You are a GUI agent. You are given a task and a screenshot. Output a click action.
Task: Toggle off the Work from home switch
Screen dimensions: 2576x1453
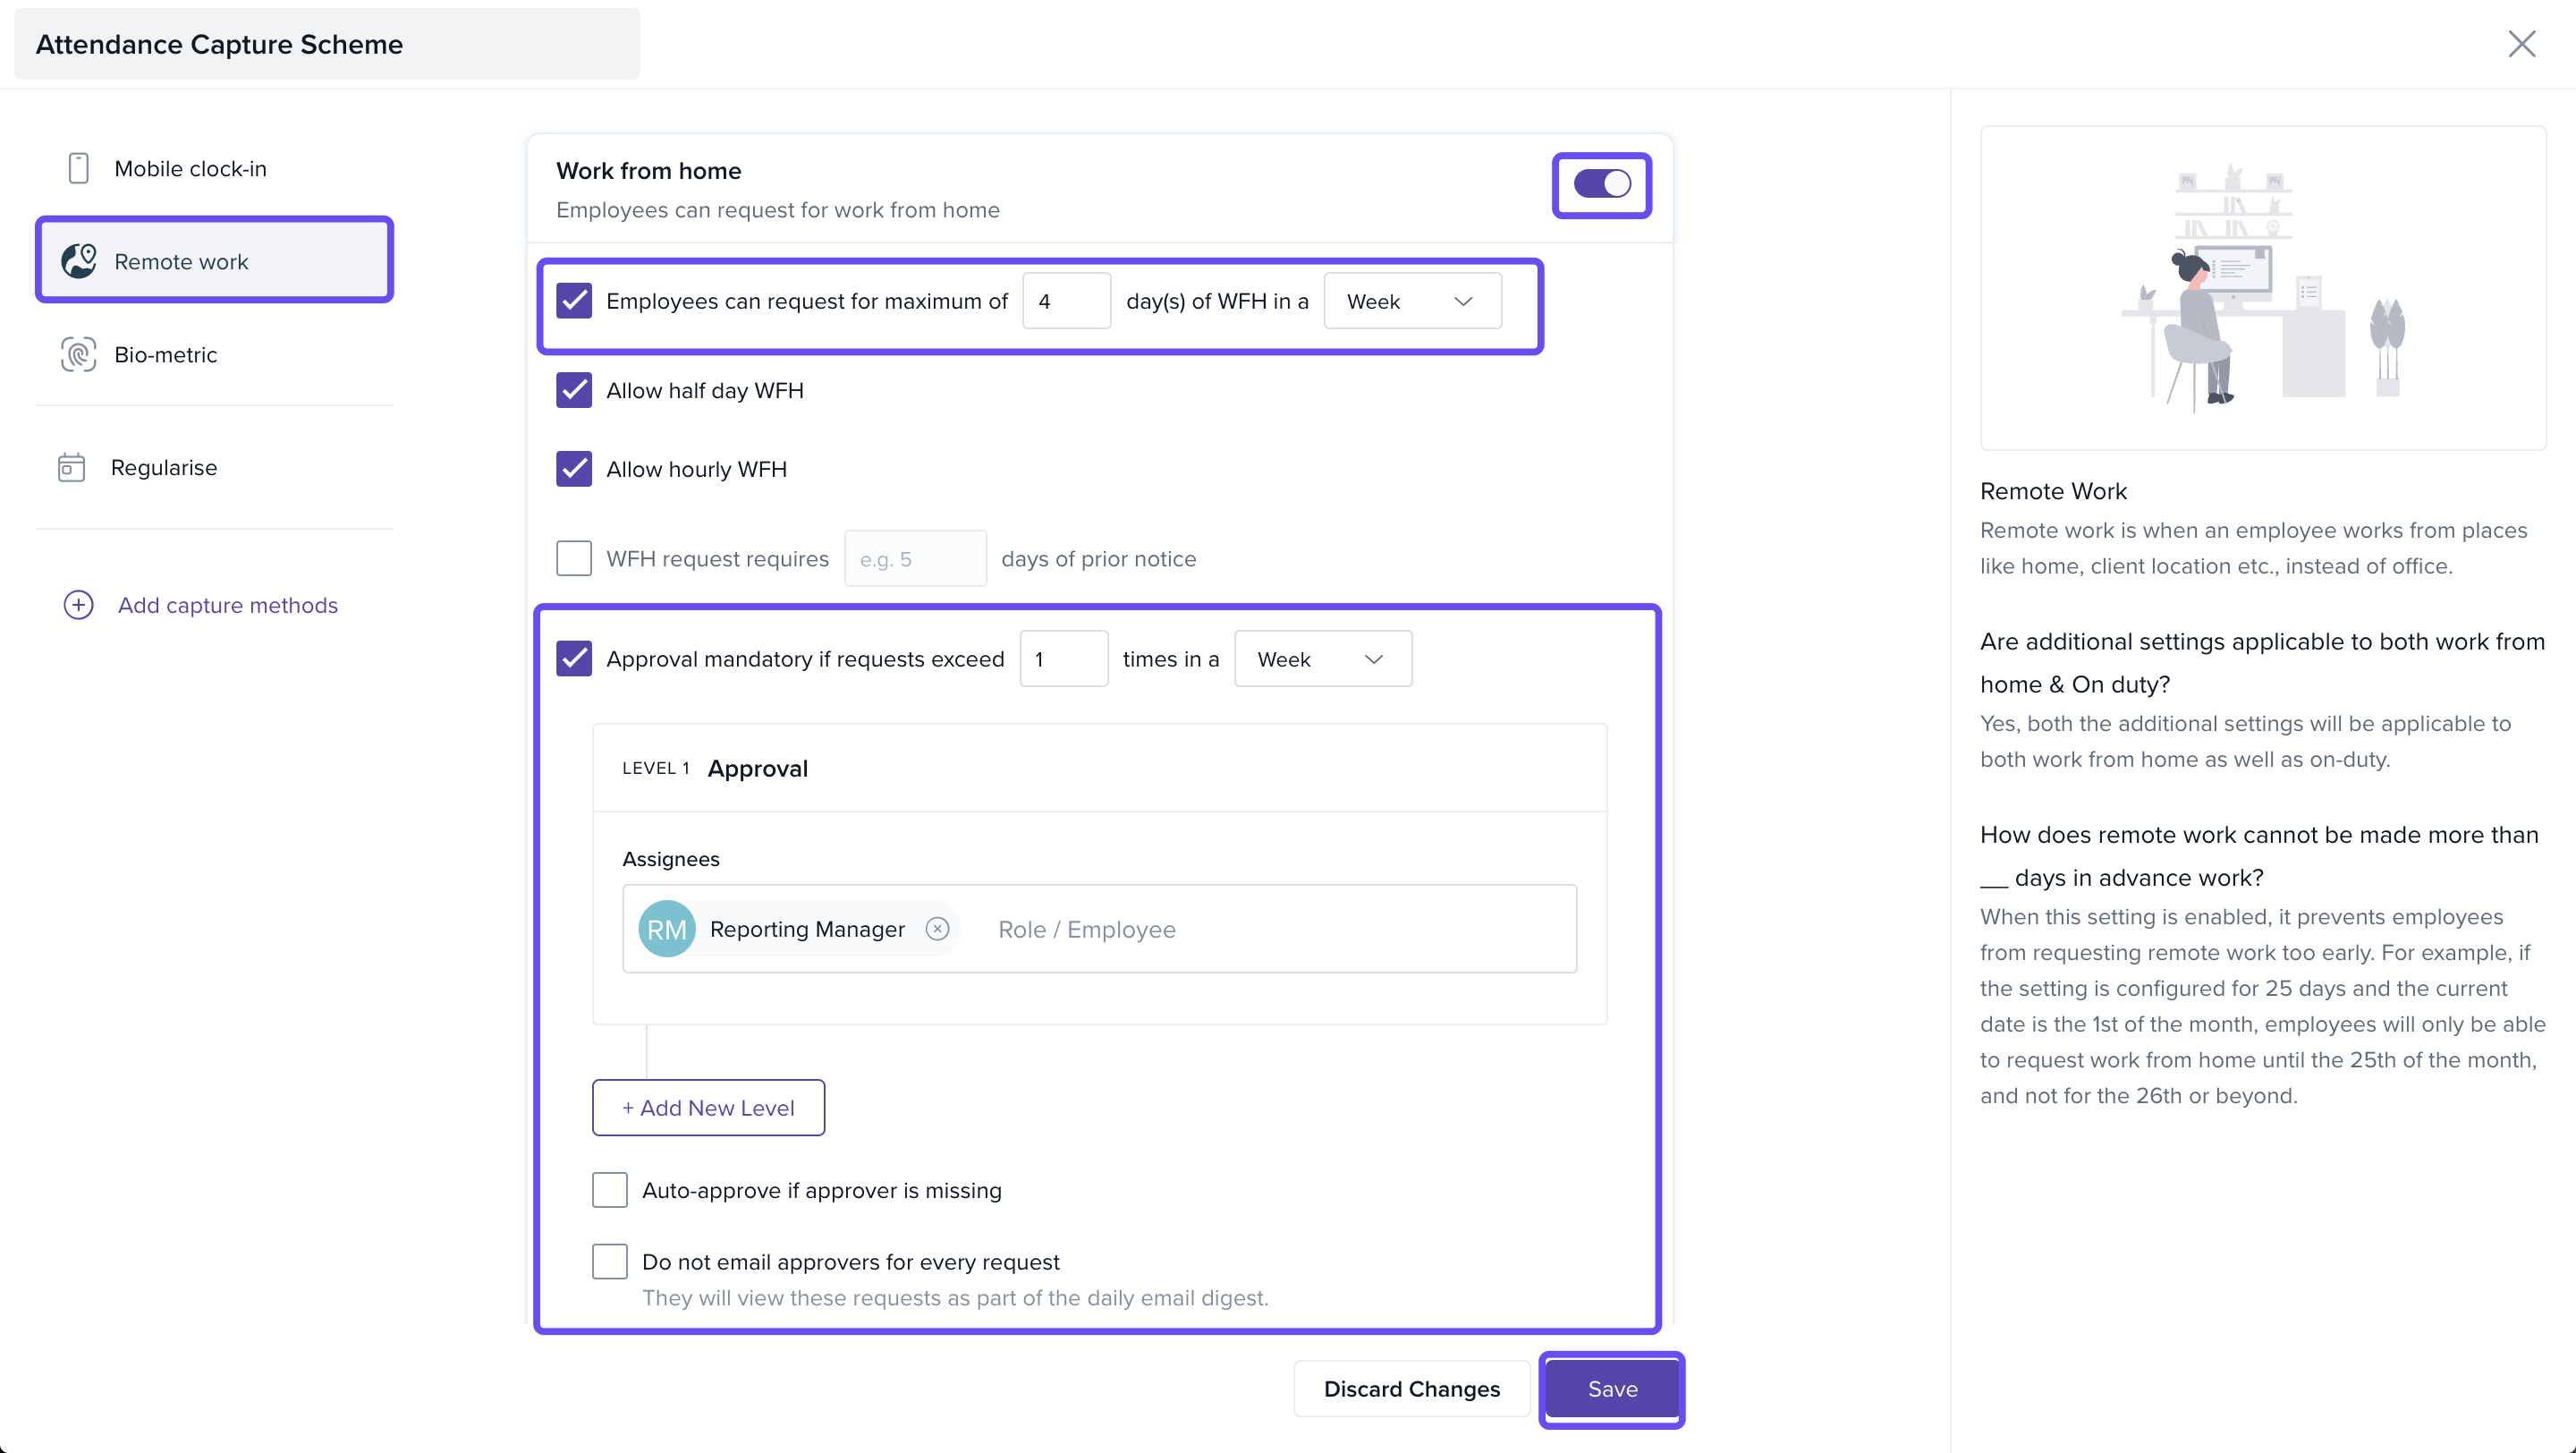click(1602, 184)
